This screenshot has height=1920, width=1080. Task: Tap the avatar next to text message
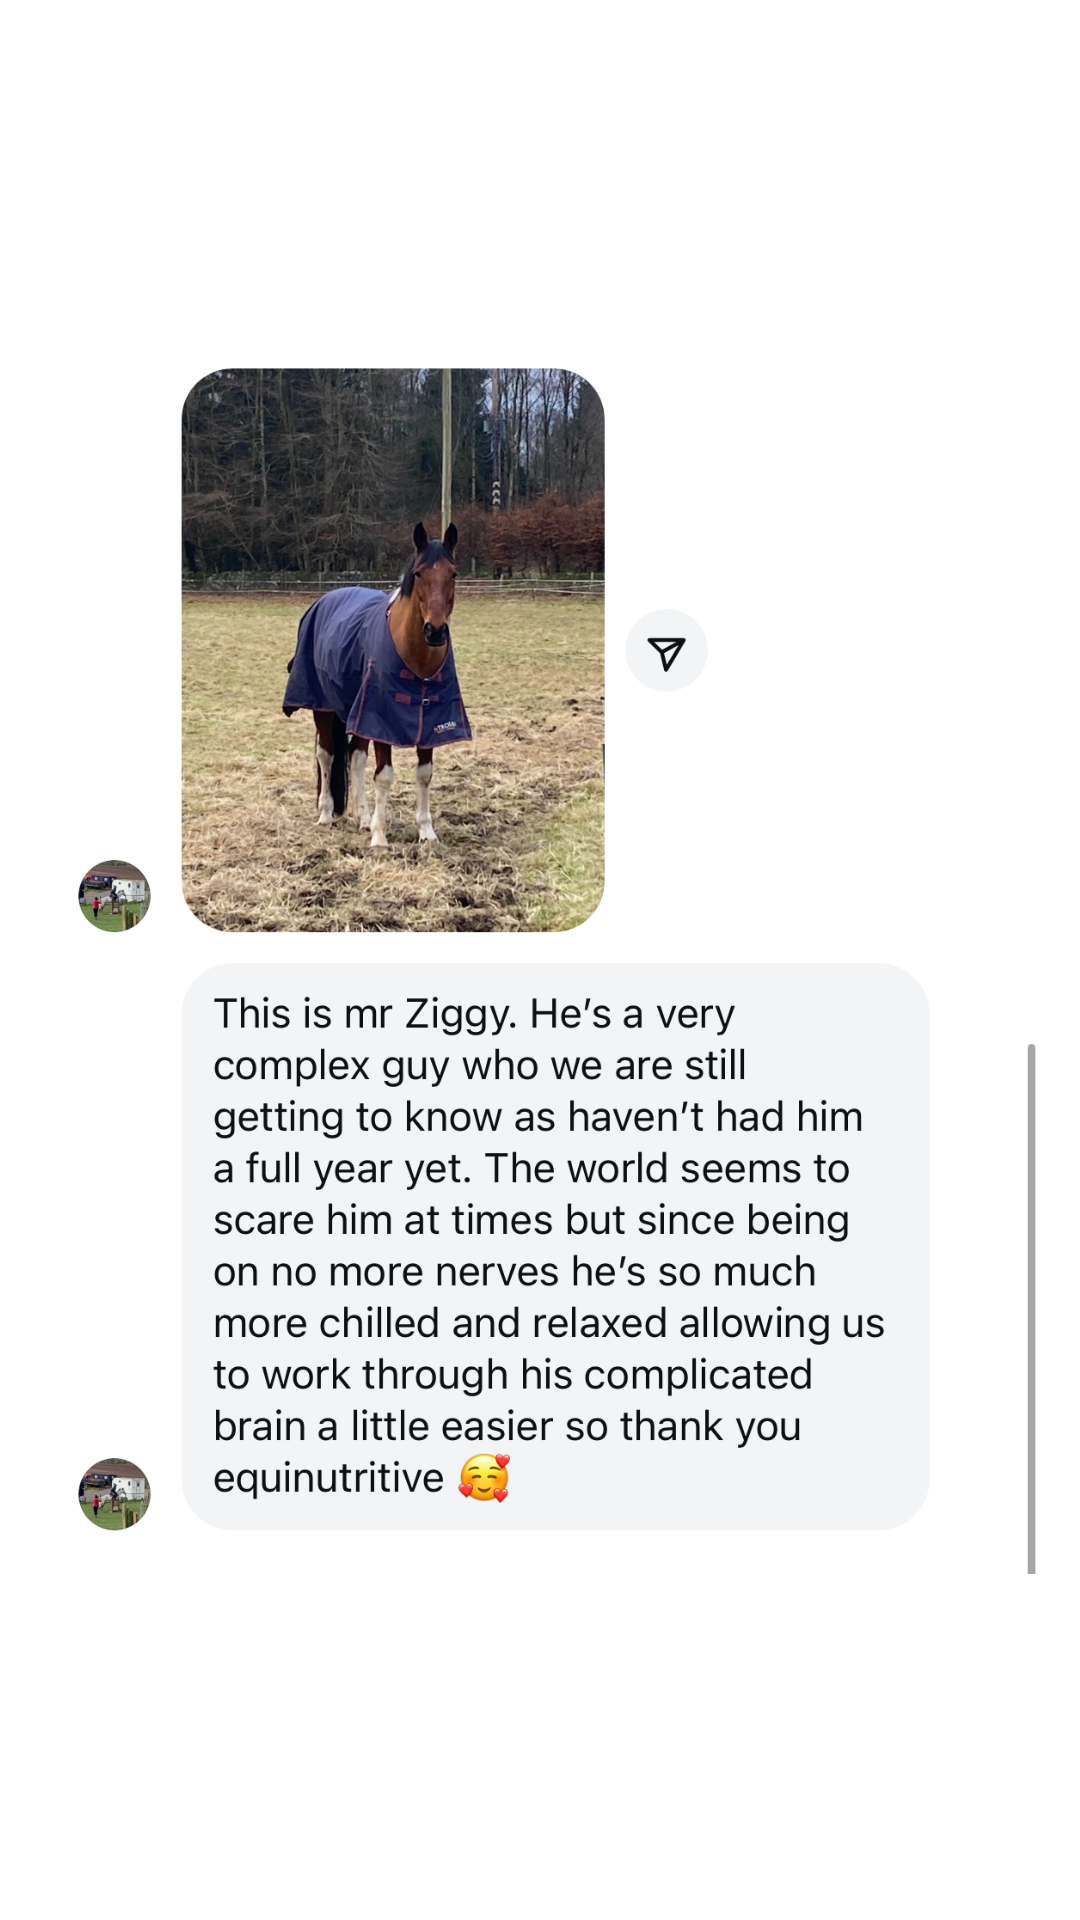pos(115,1494)
